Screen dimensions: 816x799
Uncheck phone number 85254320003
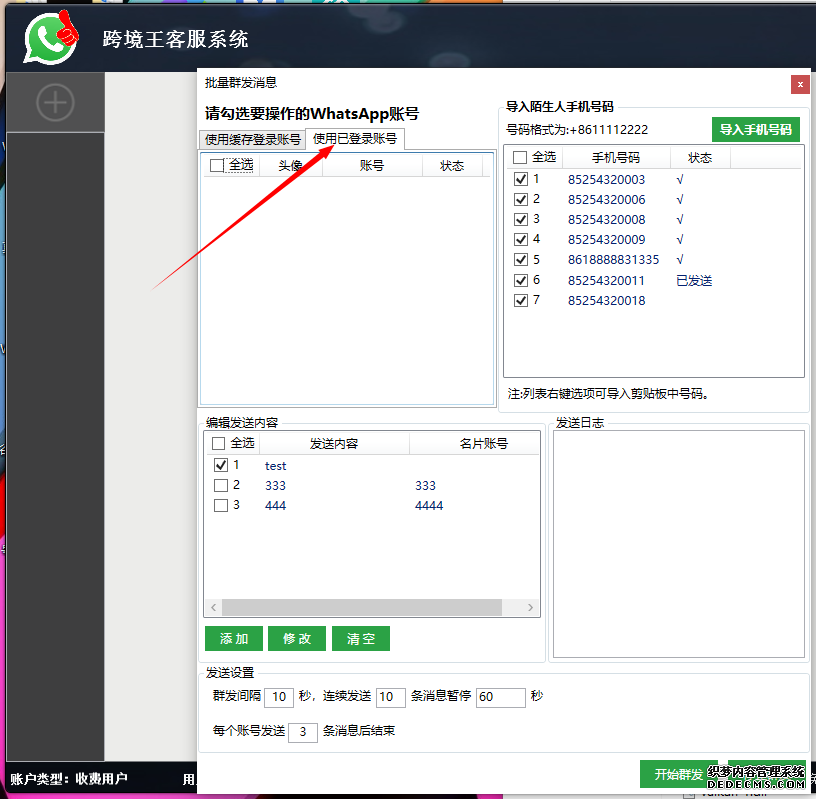[521, 179]
